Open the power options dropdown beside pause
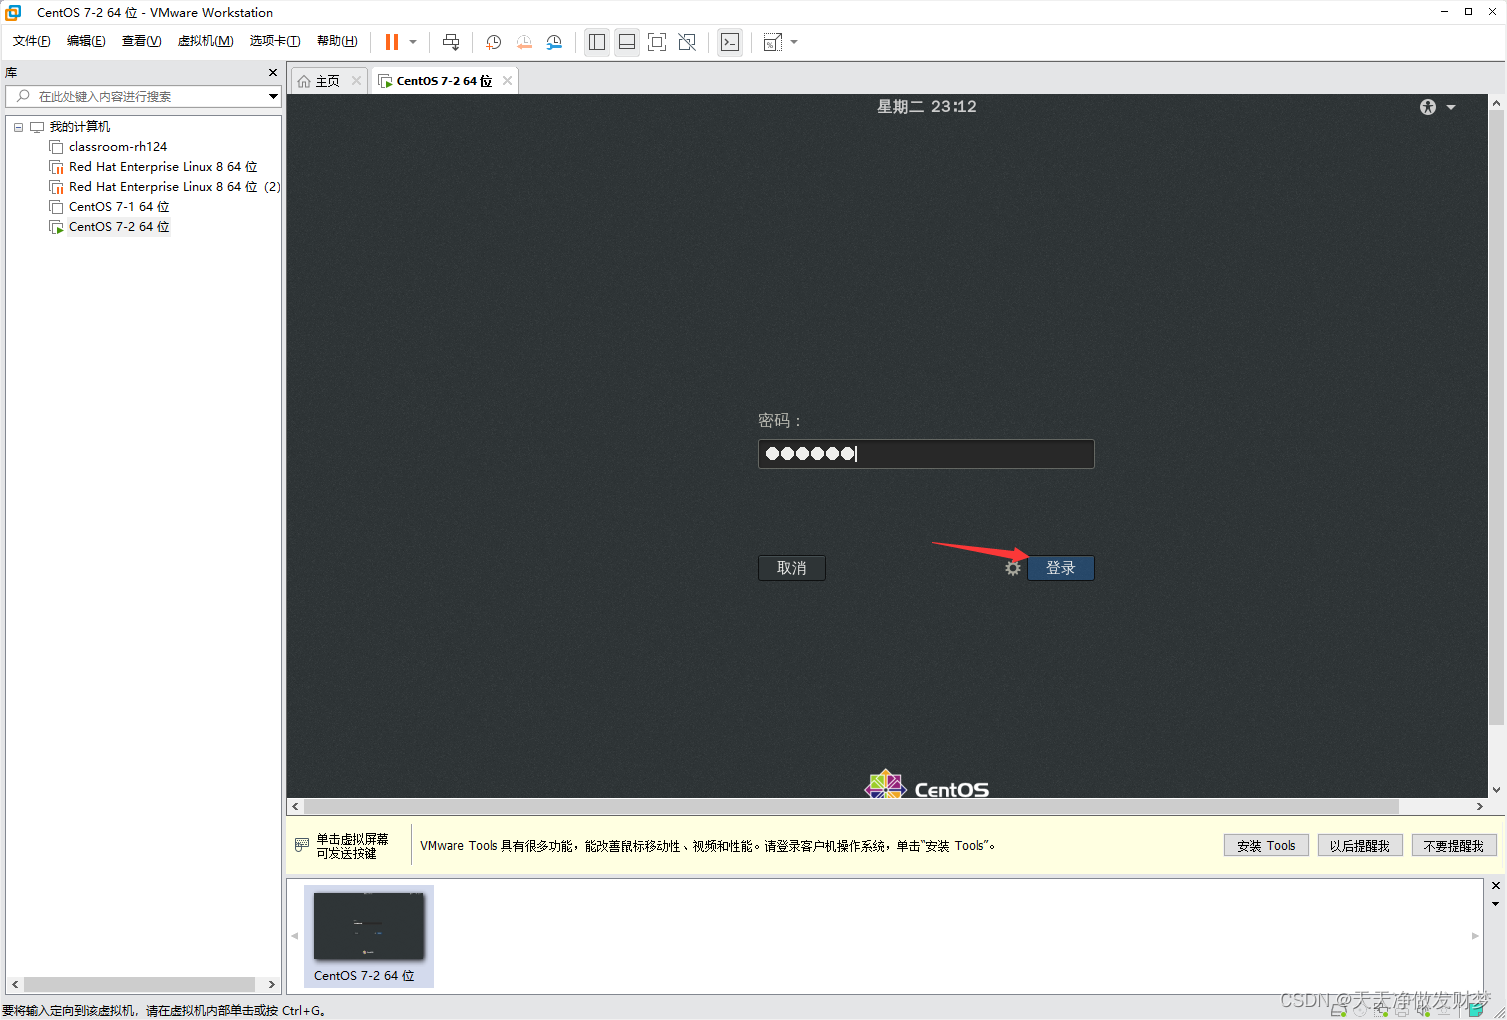The width and height of the screenshot is (1507, 1020). [x=413, y=42]
